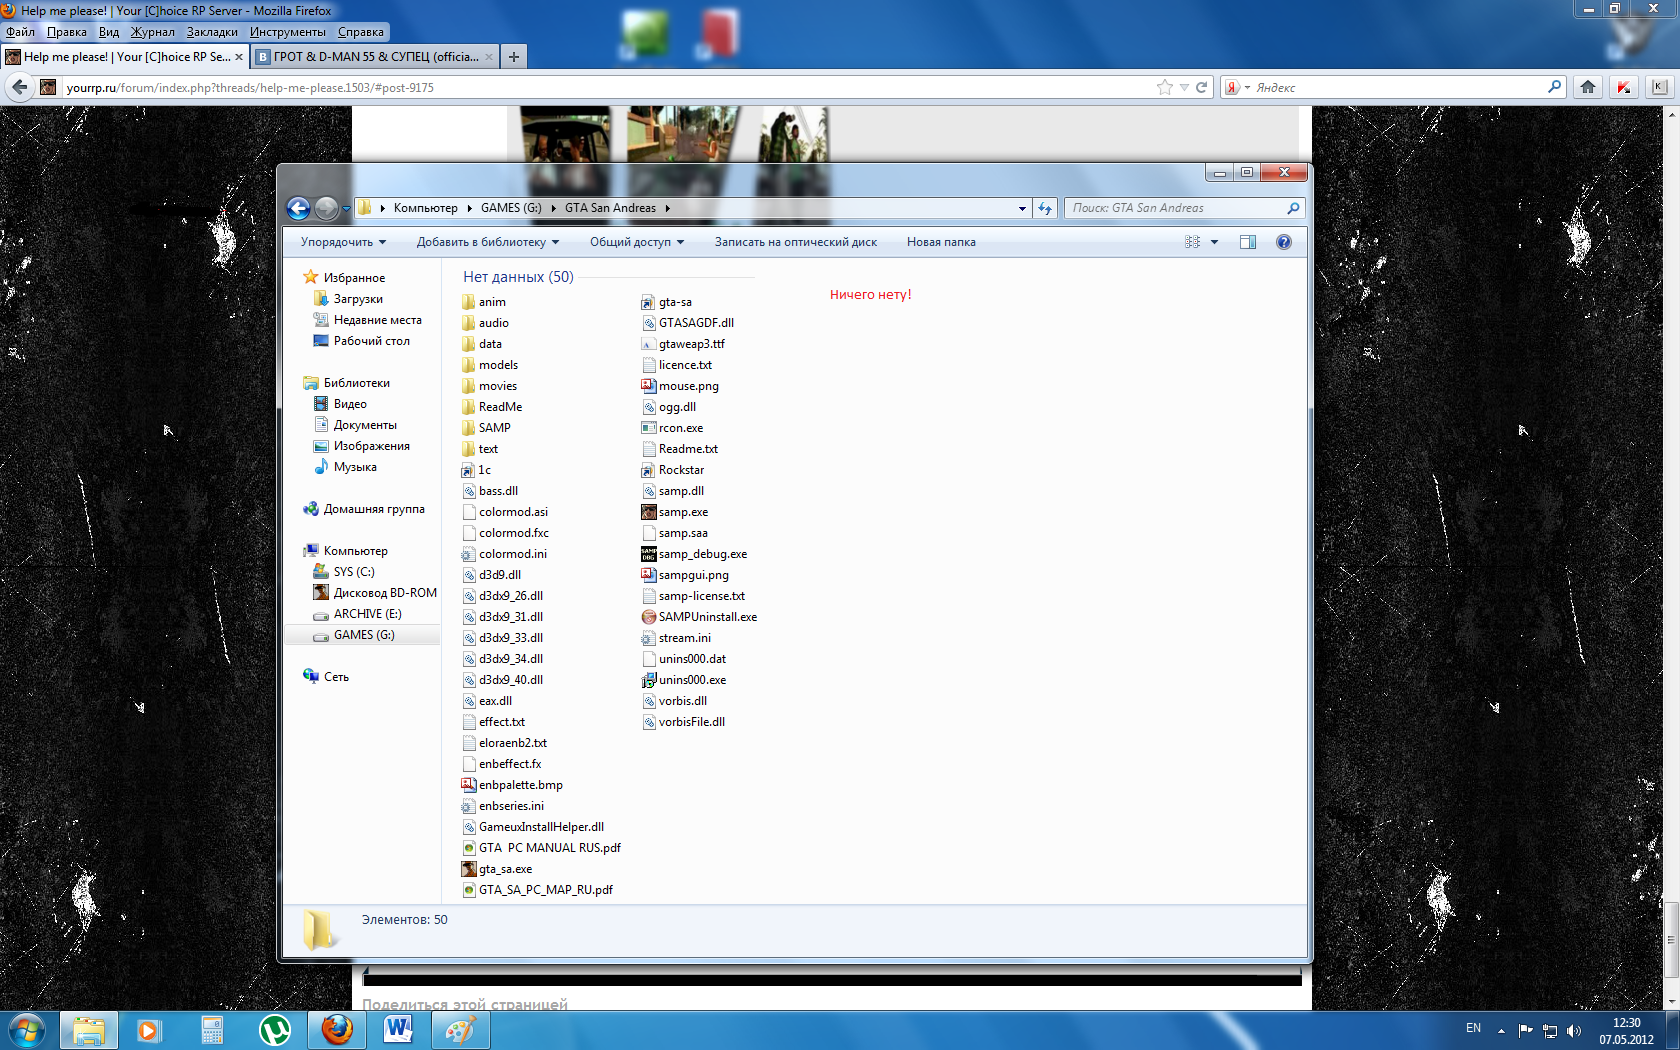Viewport: 1680px width, 1050px height.
Task: Click the Explorer forward arrow button
Action: pyautogui.click(x=326, y=208)
